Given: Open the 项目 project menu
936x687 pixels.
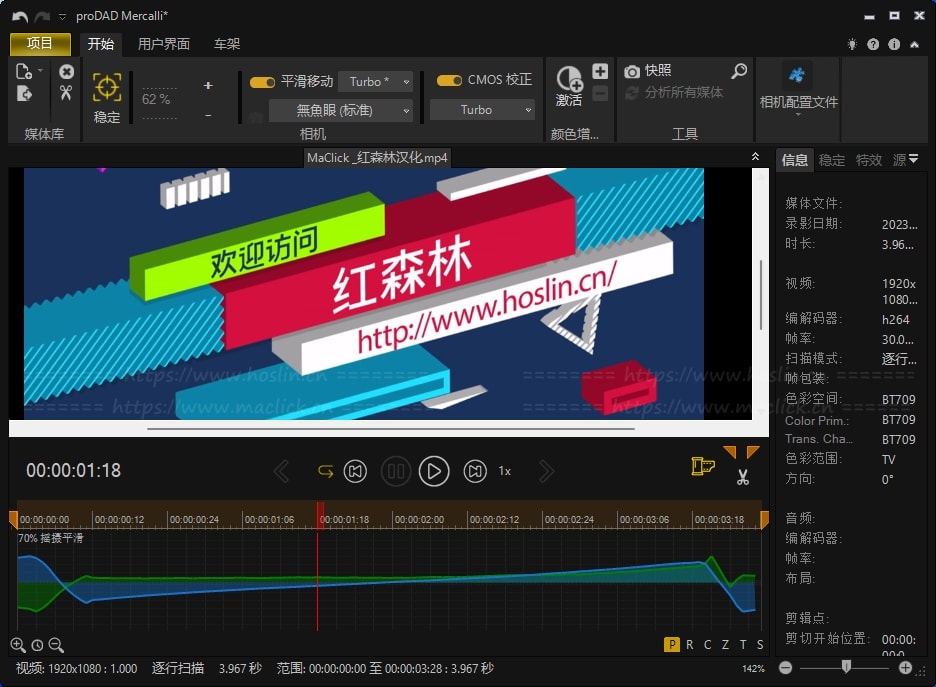Looking at the screenshot, I should pyautogui.click(x=40, y=44).
